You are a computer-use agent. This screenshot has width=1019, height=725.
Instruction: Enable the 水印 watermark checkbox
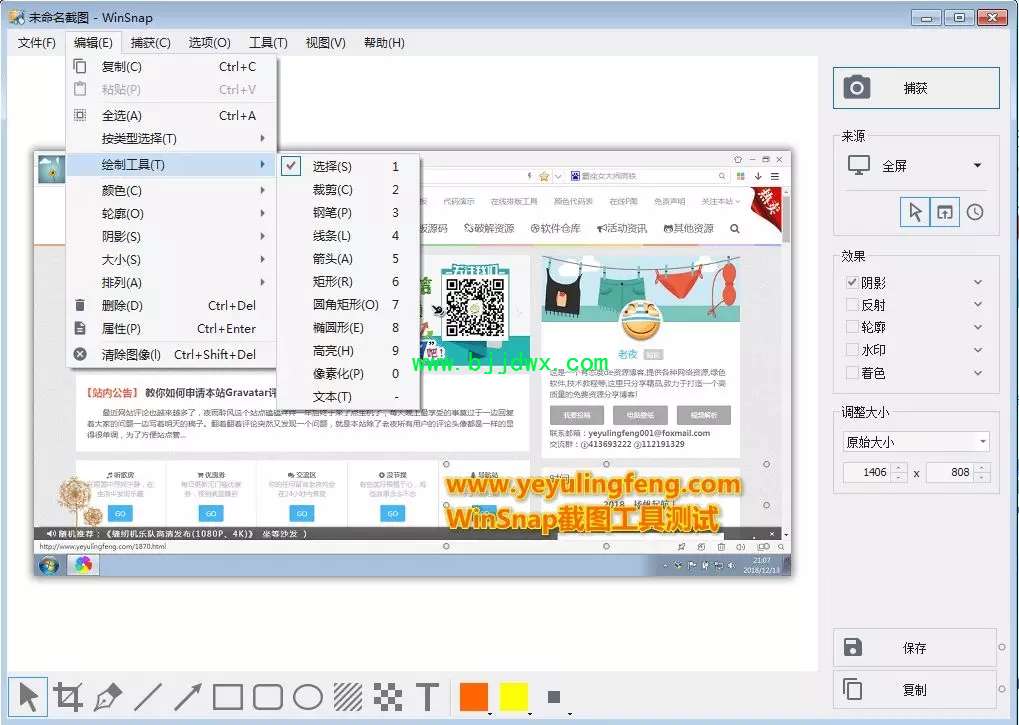point(852,350)
